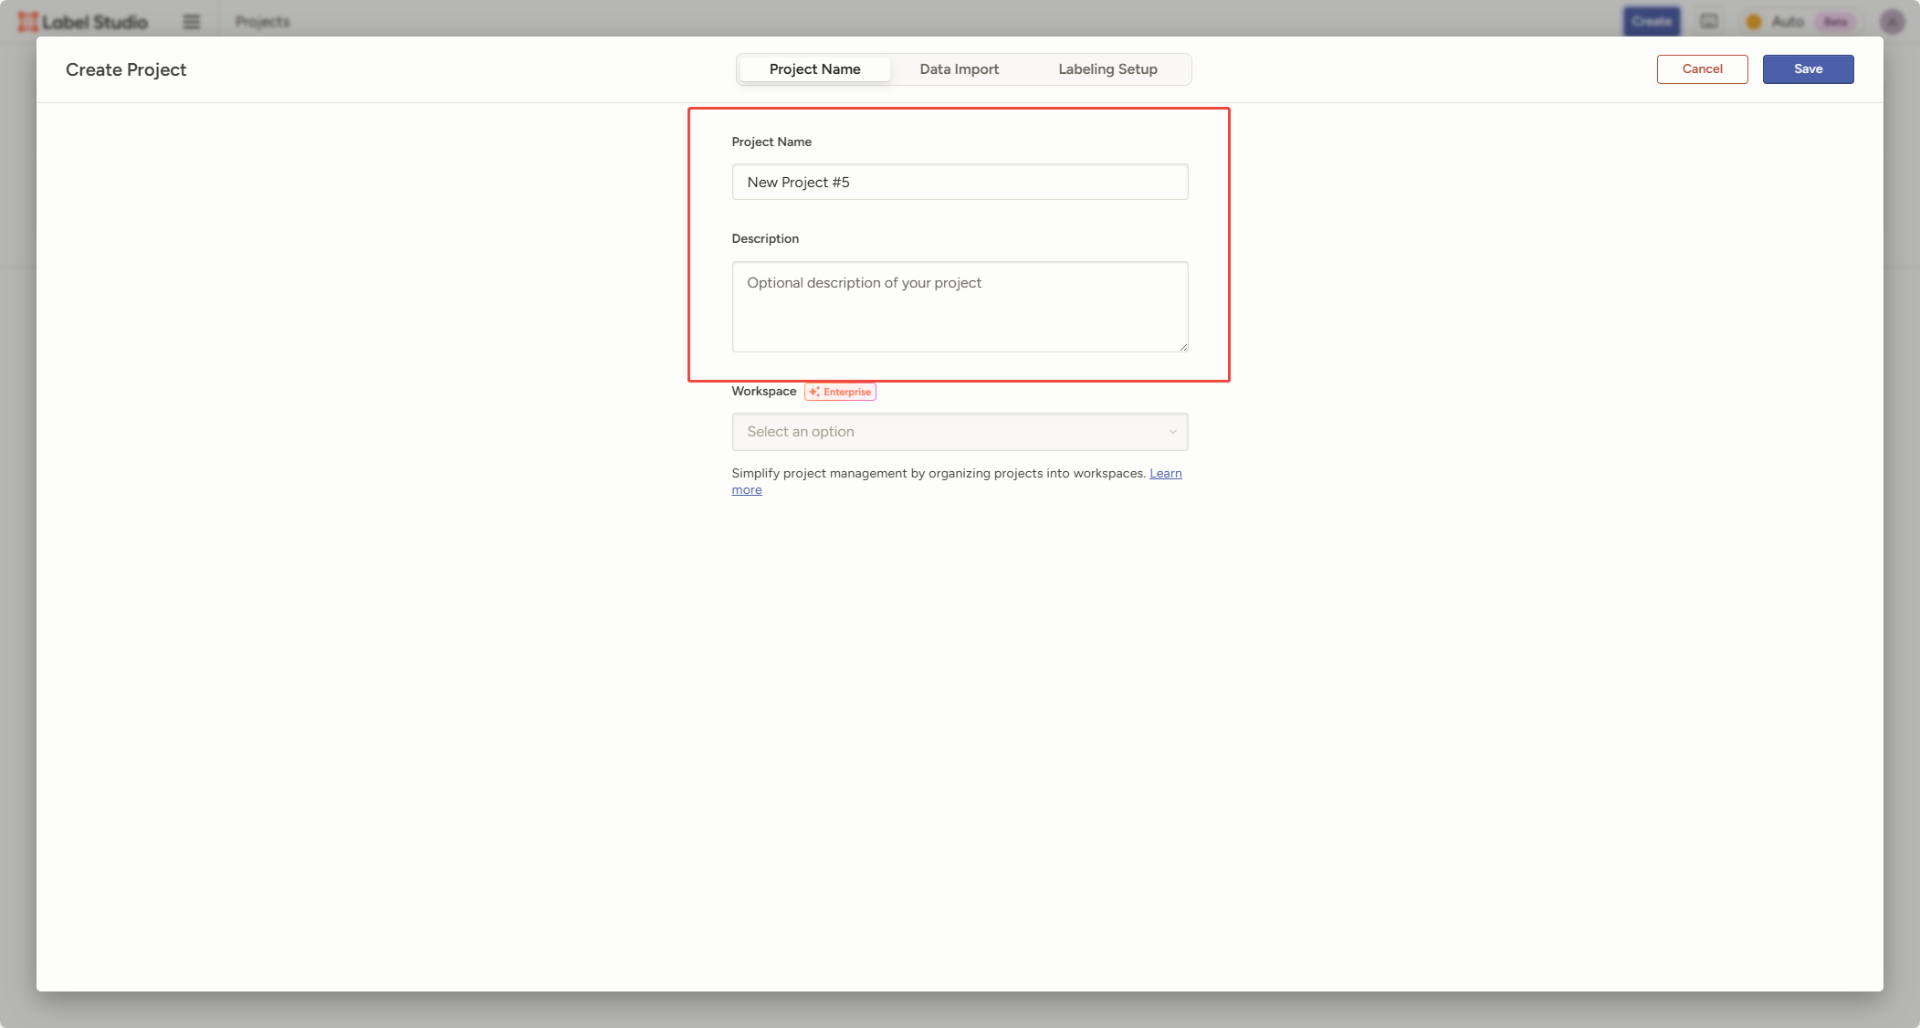The image size is (1920, 1028).
Task: Click into the Description text area
Action: [x=959, y=306]
